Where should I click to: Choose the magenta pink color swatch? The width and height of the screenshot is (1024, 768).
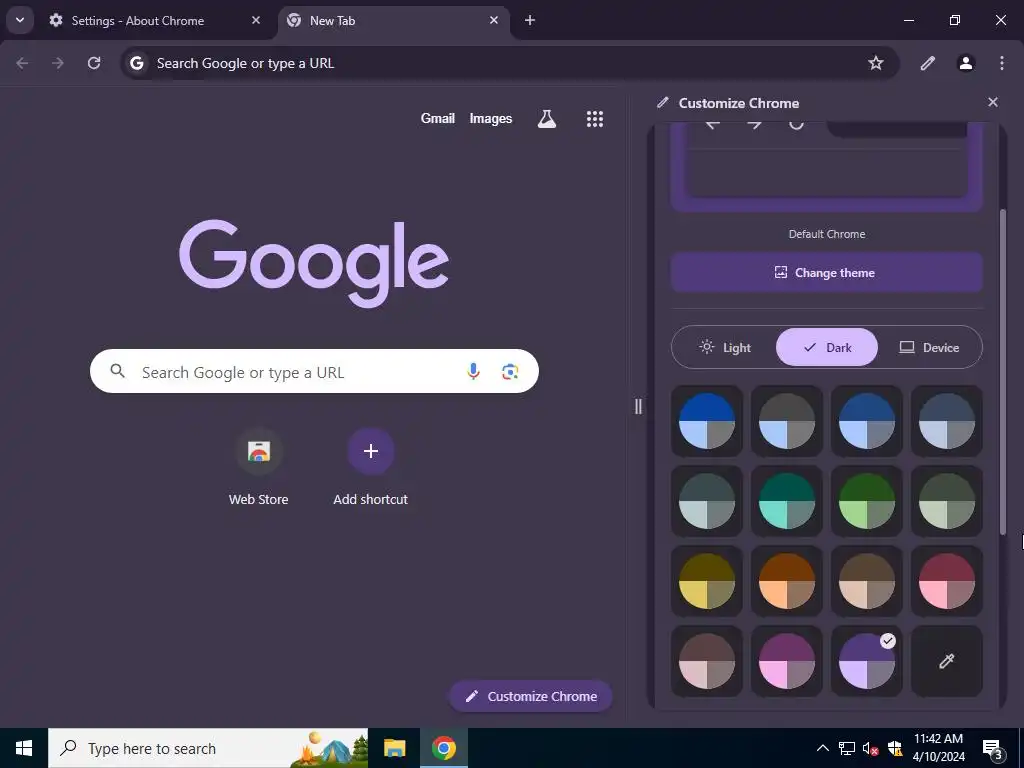pyautogui.click(x=787, y=661)
